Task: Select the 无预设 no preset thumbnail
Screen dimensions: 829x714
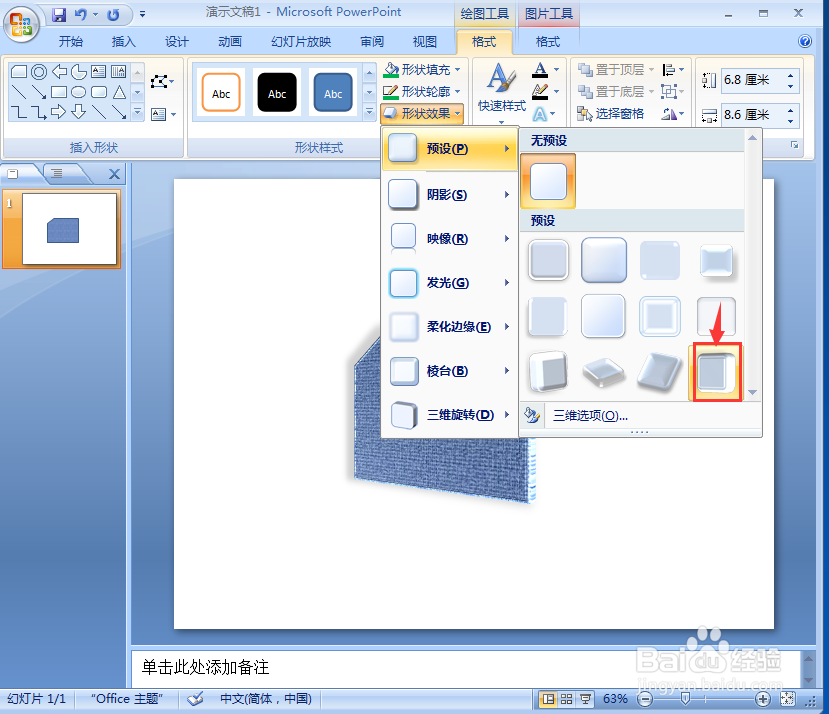Action: click(548, 181)
